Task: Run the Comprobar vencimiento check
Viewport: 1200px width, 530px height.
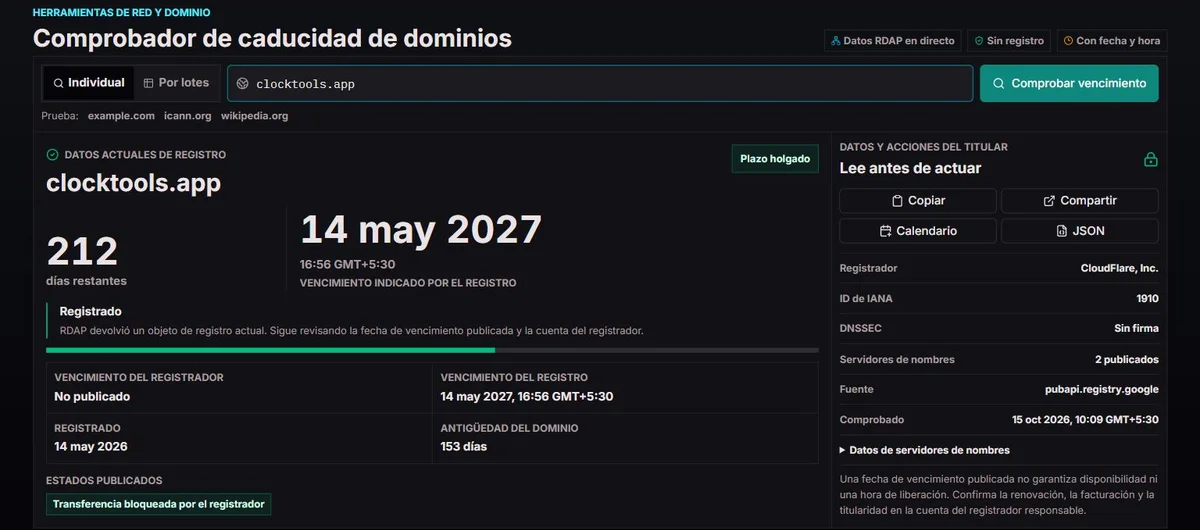Action: [1069, 84]
